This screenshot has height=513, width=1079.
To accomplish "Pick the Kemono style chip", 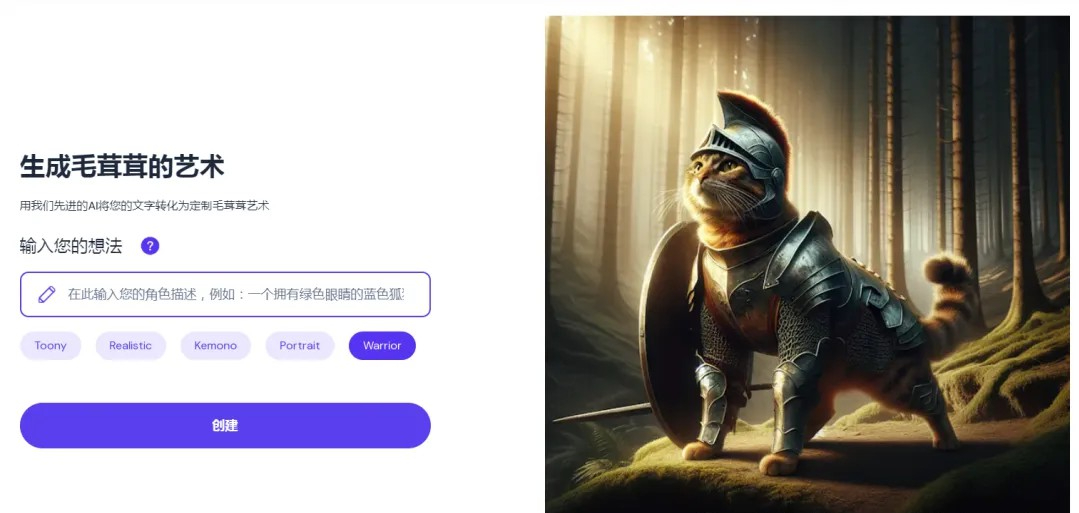I will tap(215, 346).
